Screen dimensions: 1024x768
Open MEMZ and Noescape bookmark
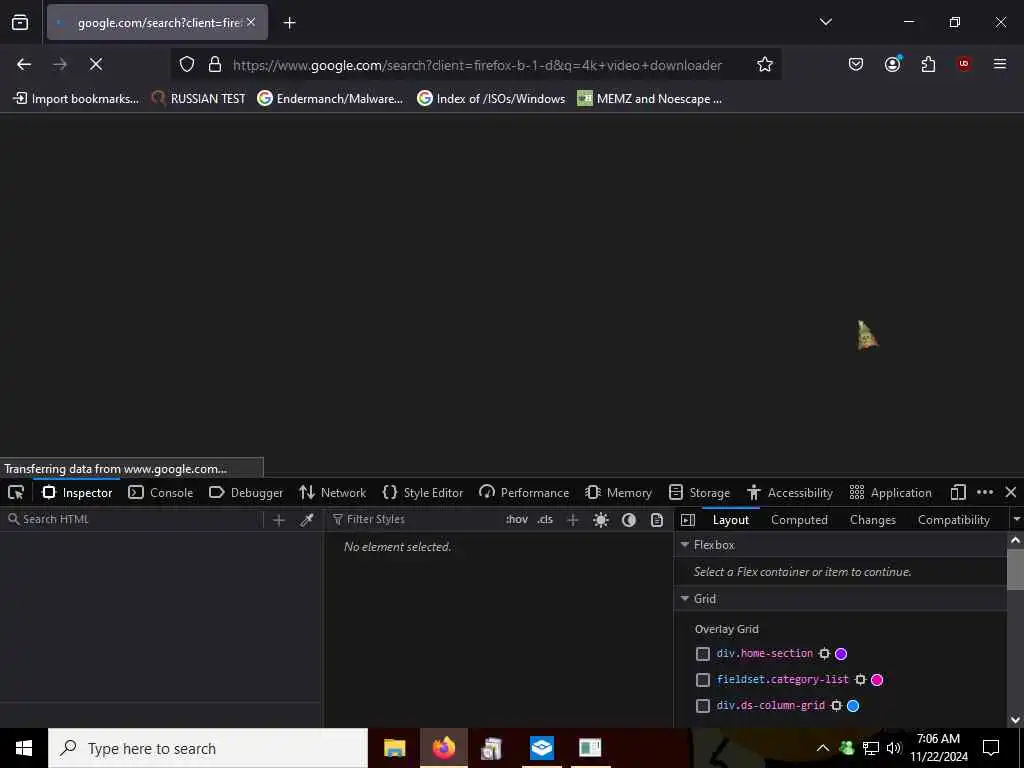coord(650,99)
